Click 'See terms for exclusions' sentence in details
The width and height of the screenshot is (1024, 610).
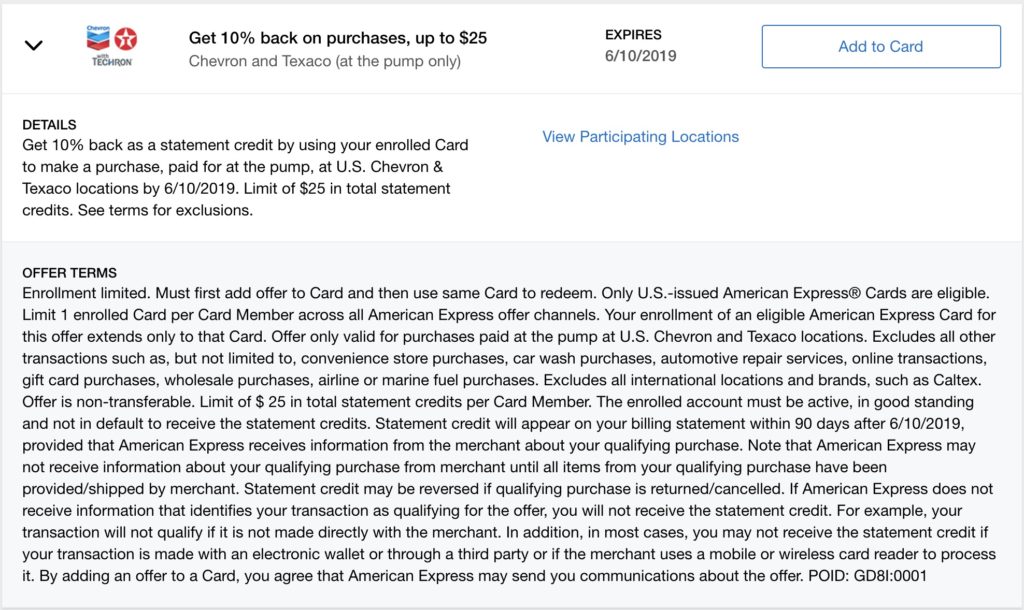[165, 210]
